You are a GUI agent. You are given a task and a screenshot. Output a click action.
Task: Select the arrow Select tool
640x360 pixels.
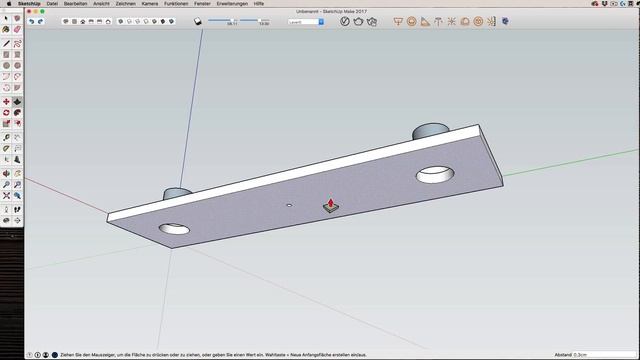[6, 19]
